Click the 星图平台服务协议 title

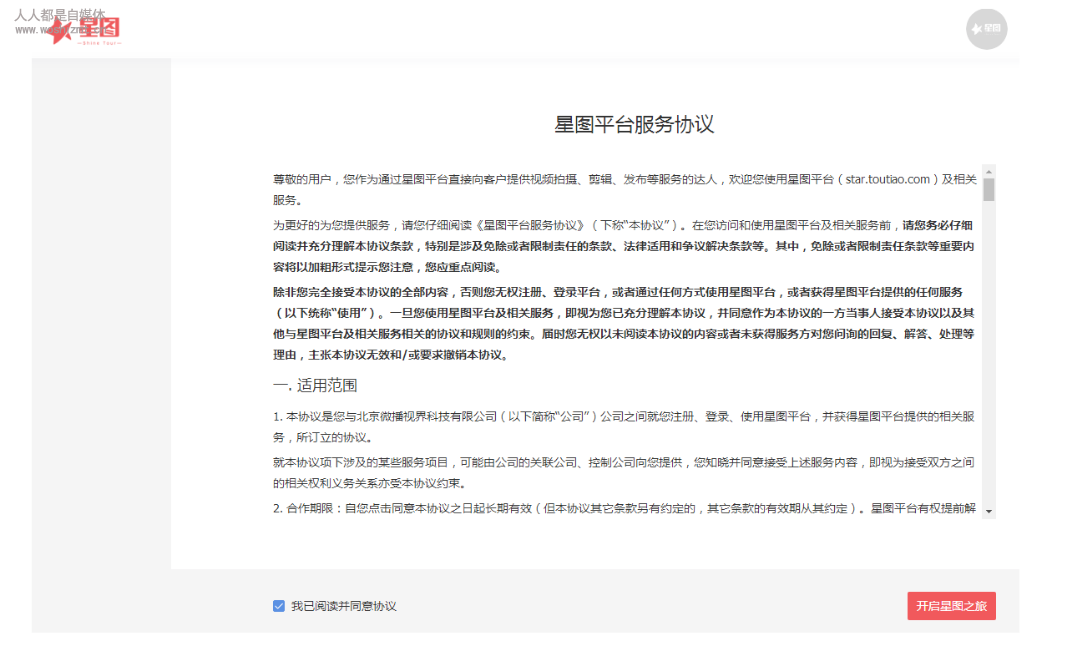[x=634, y=124]
